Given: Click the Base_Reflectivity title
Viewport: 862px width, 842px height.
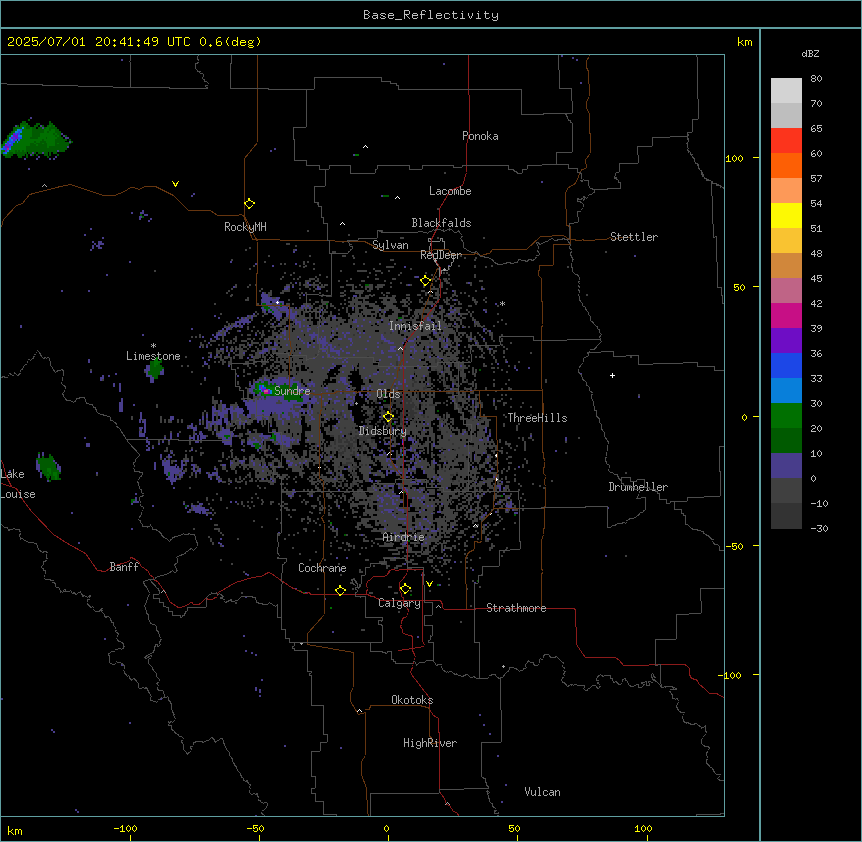Looking at the screenshot, I should coord(431,15).
